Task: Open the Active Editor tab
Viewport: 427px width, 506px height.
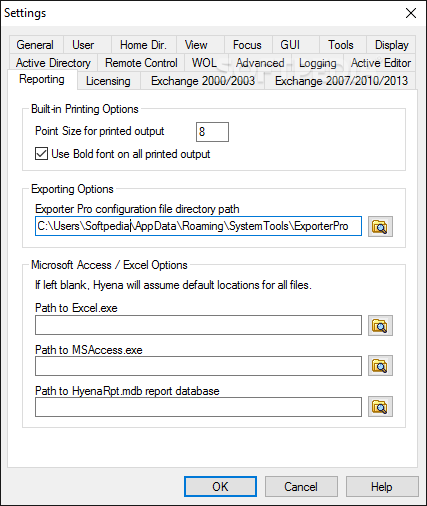Action: click(380, 63)
